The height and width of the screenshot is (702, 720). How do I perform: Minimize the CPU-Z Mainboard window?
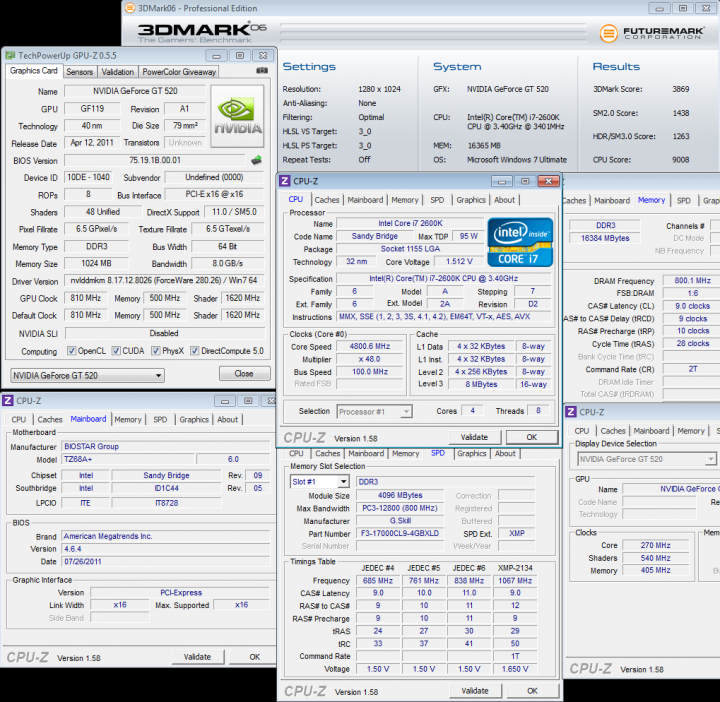pyautogui.click(x=225, y=401)
